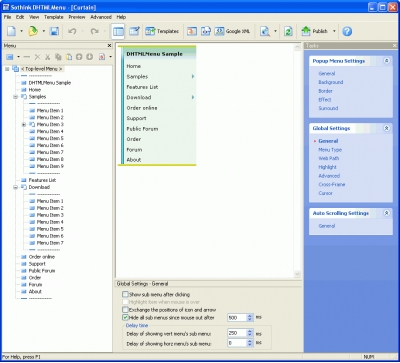The image size is (400, 363).
Task: Open the Template menu
Action: (x=54, y=17)
